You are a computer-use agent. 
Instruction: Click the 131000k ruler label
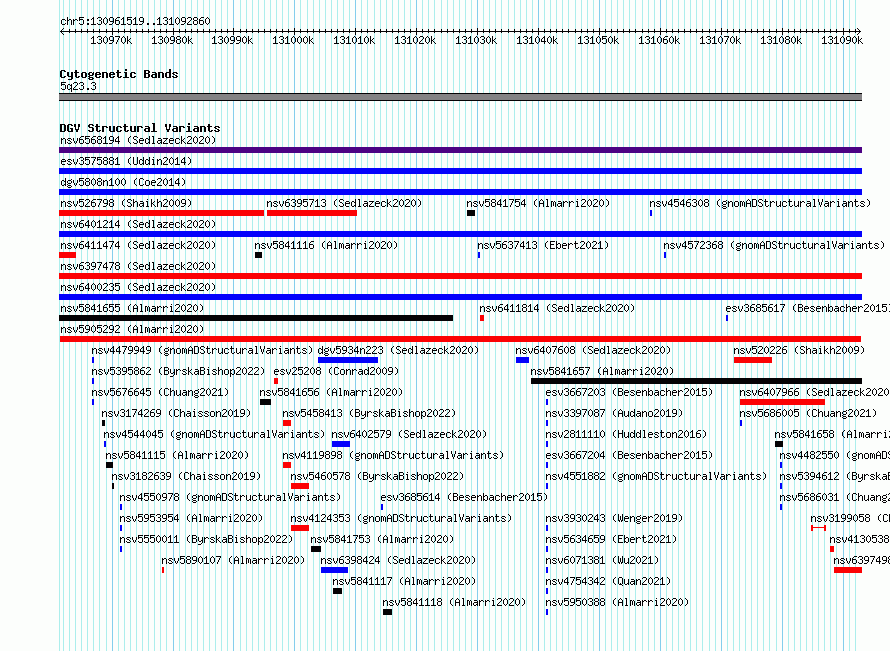(293, 40)
